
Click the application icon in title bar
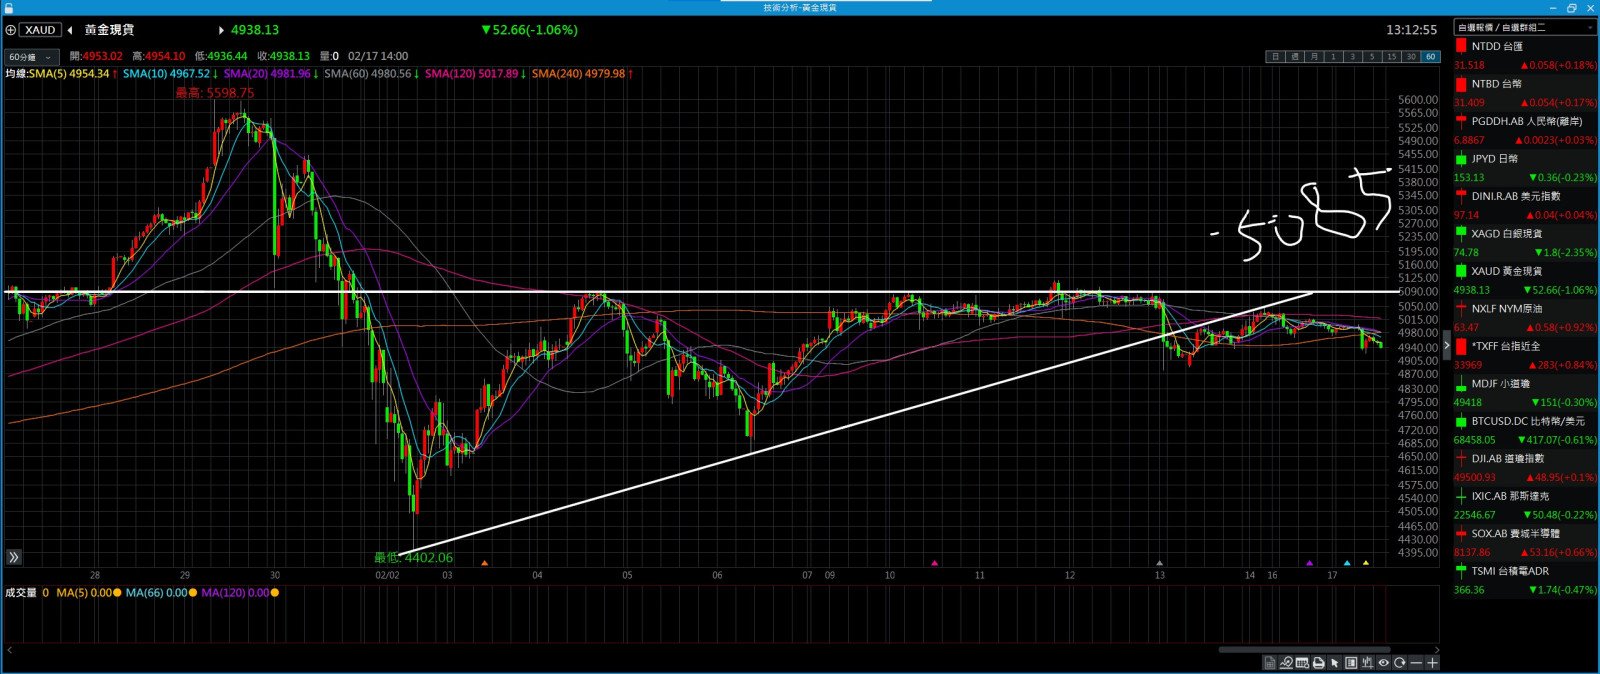pyautogui.click(x=8, y=7)
